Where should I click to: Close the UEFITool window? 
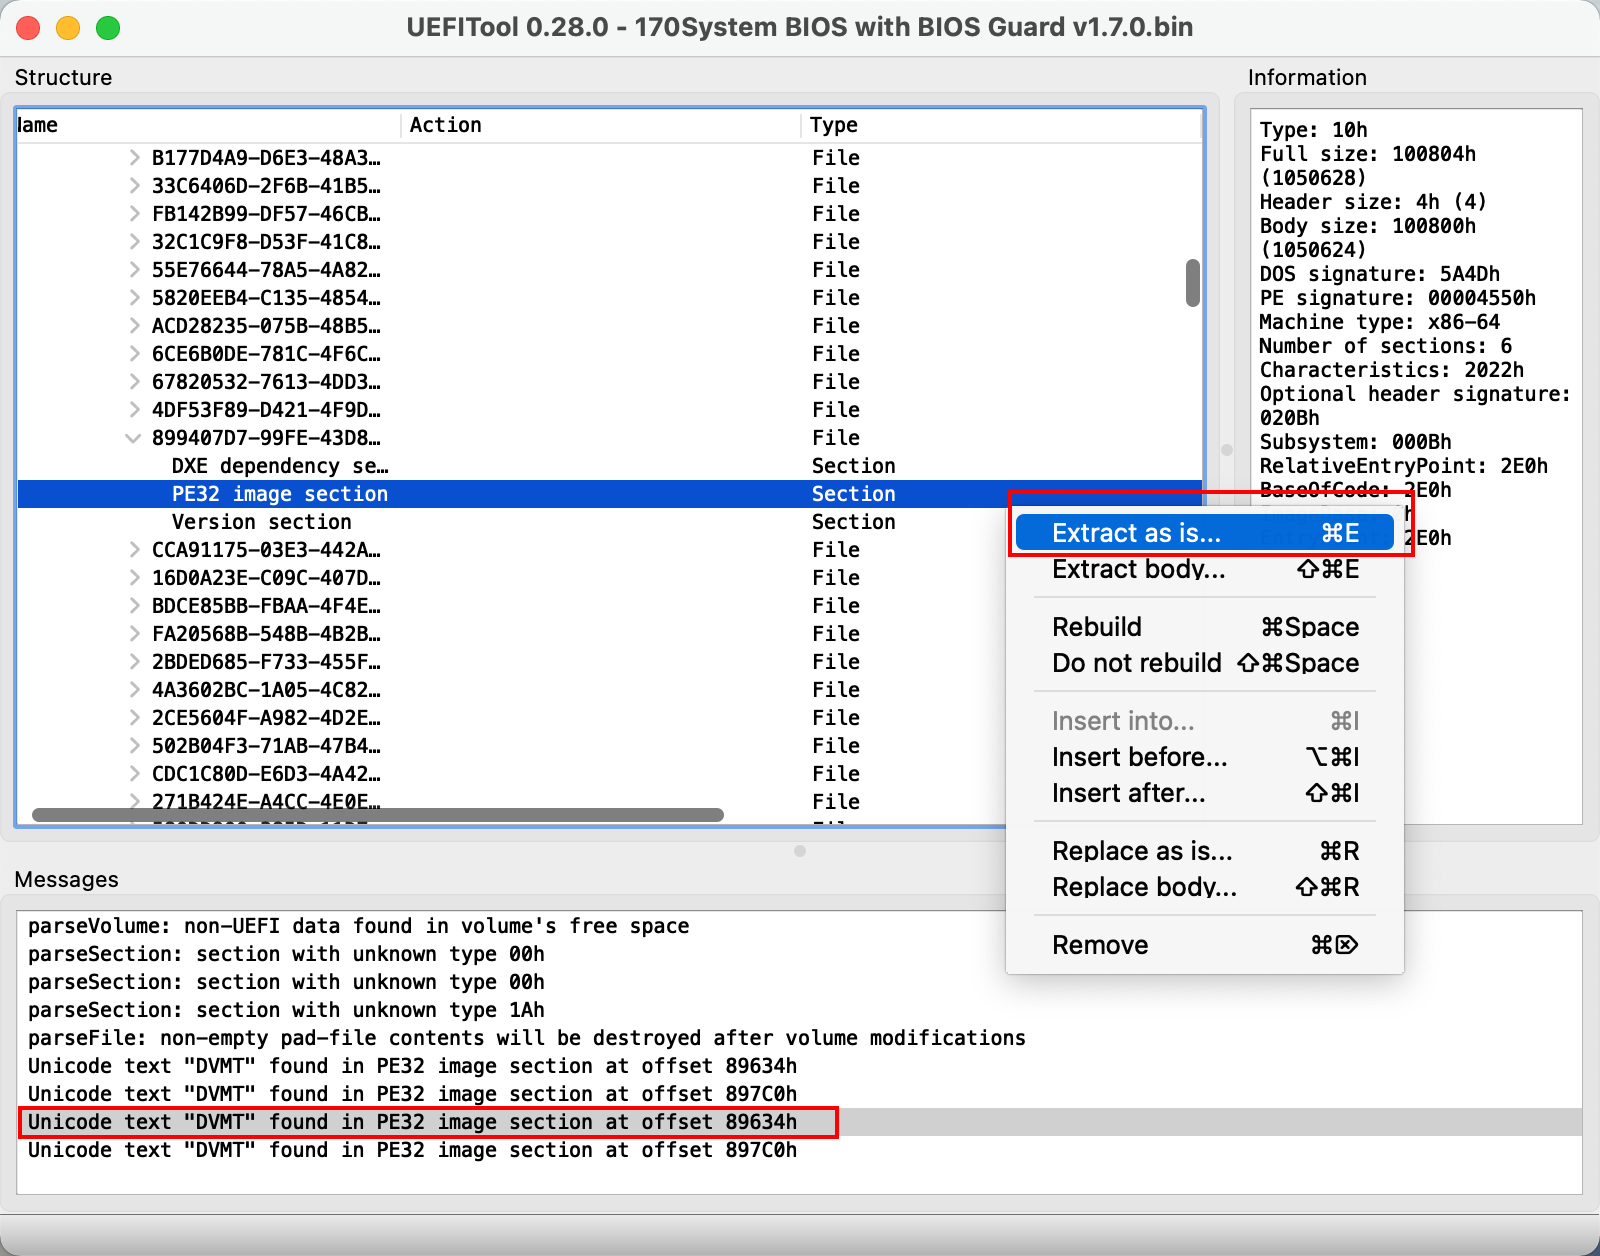coord(28,28)
